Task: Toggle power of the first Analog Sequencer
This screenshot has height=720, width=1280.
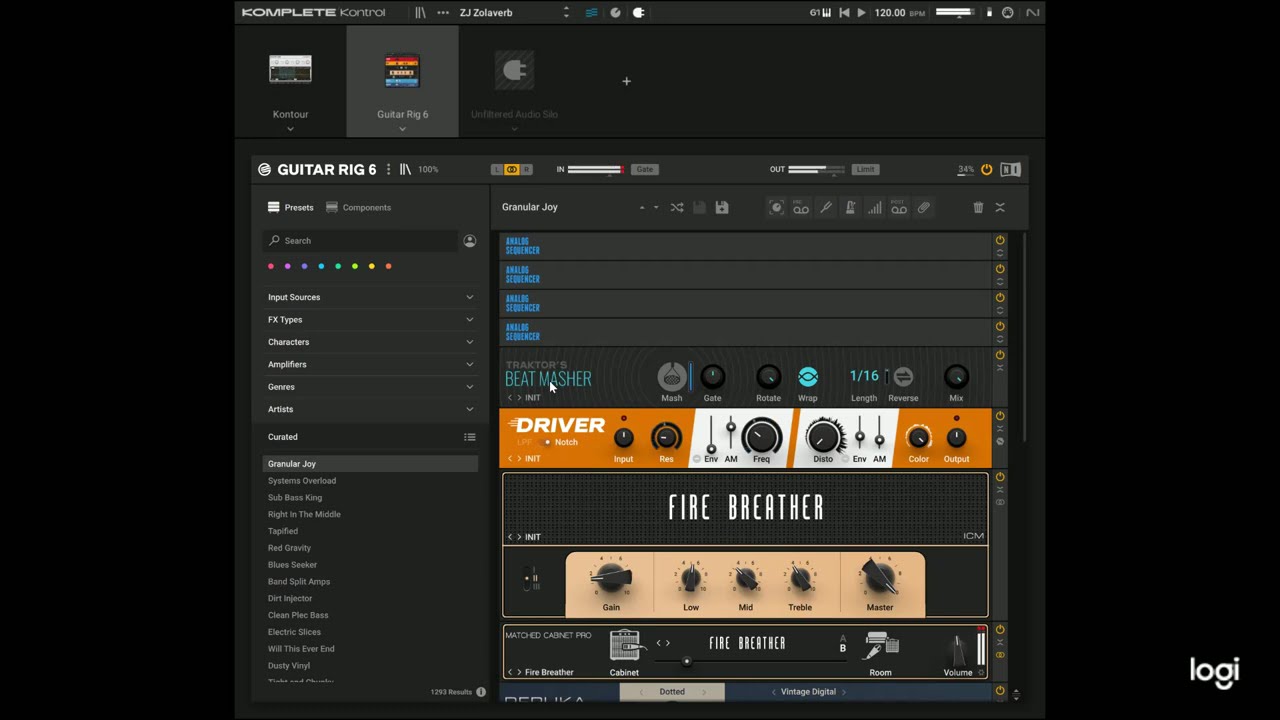Action: [999, 240]
